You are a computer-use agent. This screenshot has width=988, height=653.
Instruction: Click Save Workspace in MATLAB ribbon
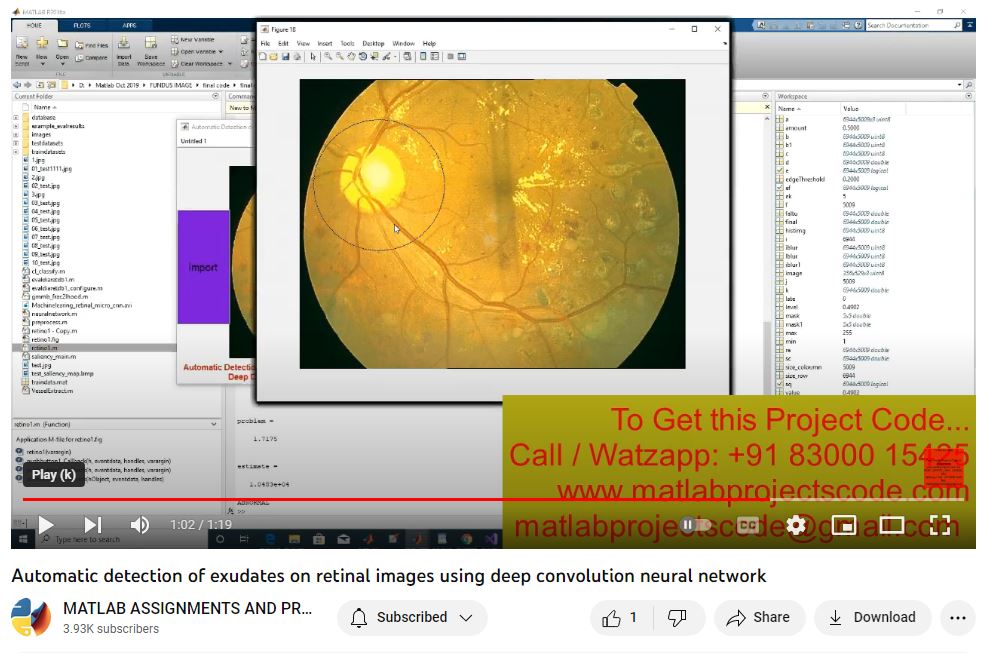(x=151, y=50)
